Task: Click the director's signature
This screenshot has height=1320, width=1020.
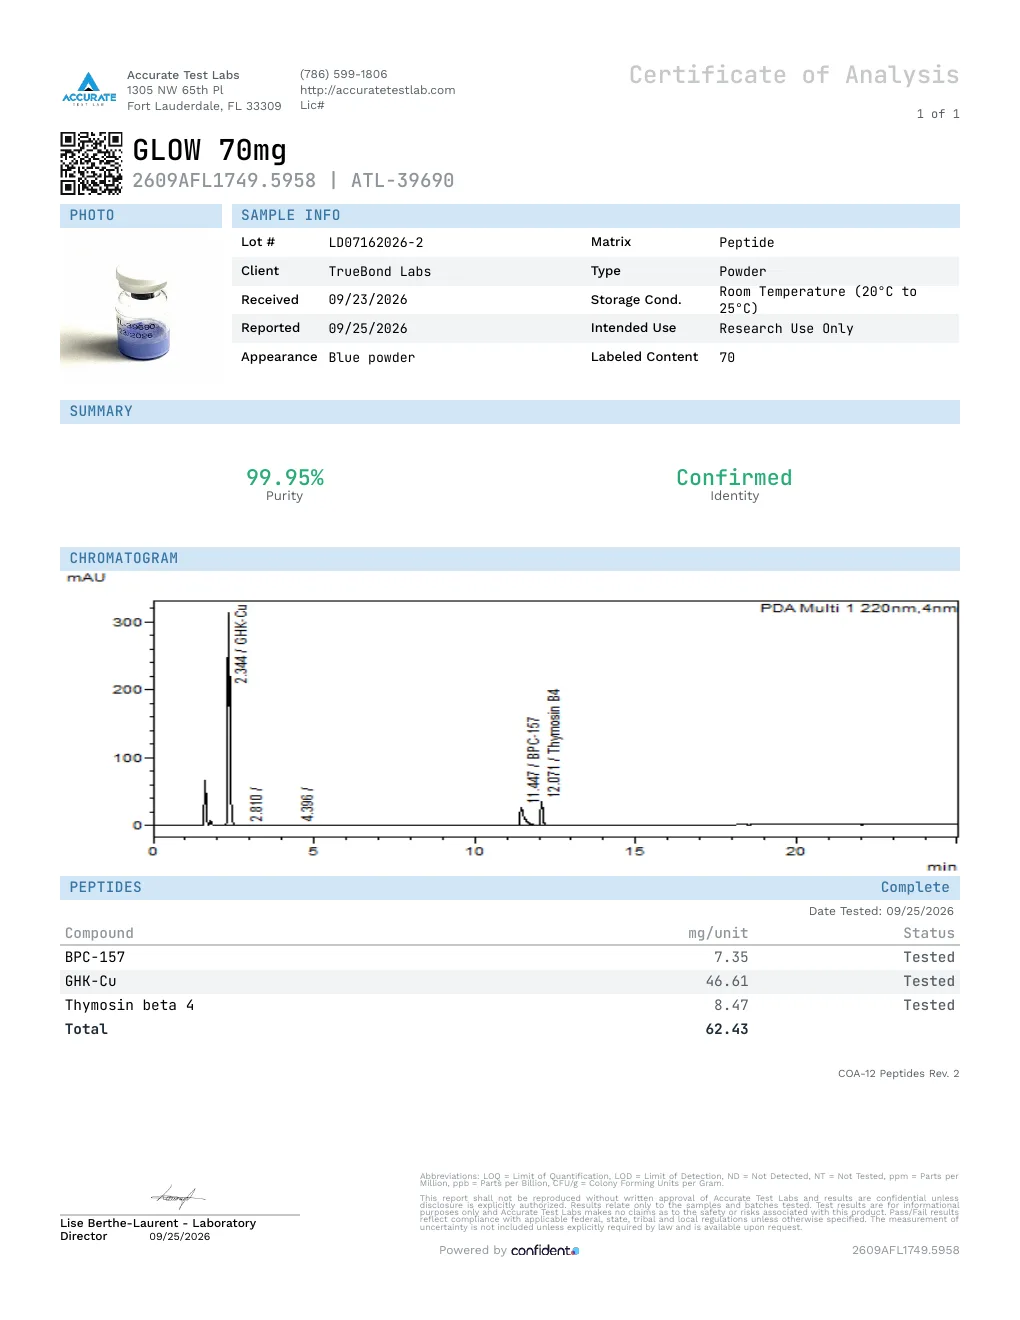Action: point(178,1196)
